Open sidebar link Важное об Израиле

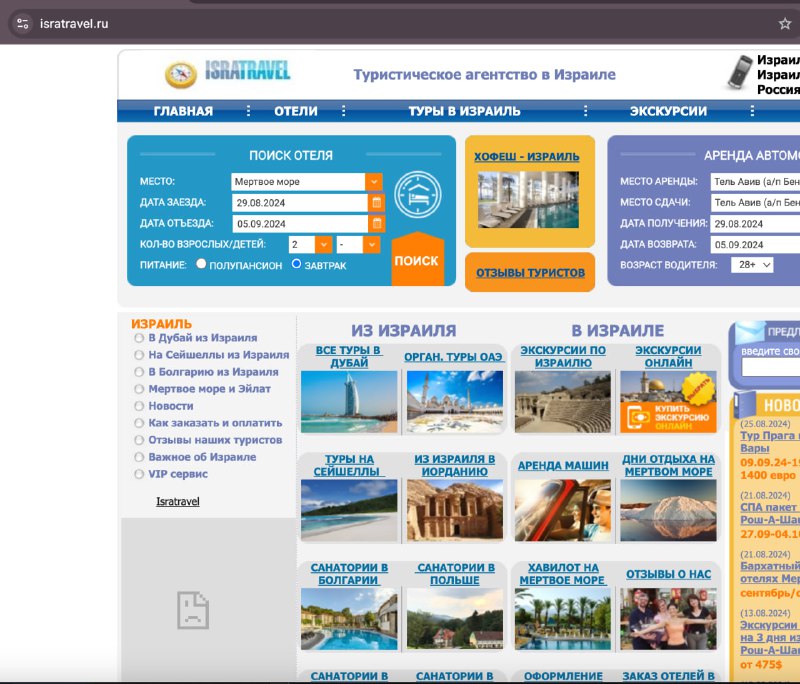click(x=202, y=457)
